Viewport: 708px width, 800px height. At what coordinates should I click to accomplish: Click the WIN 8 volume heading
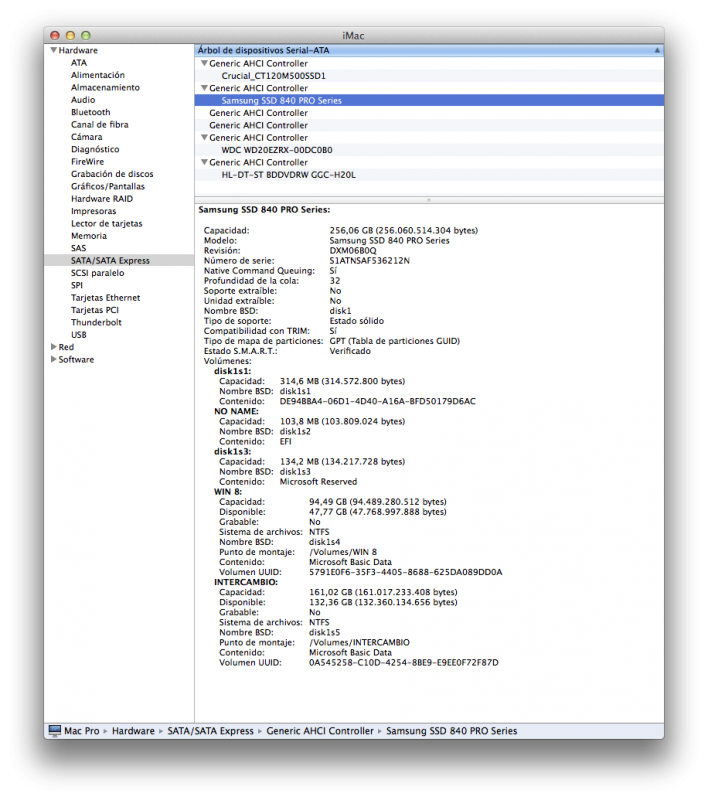tap(227, 492)
